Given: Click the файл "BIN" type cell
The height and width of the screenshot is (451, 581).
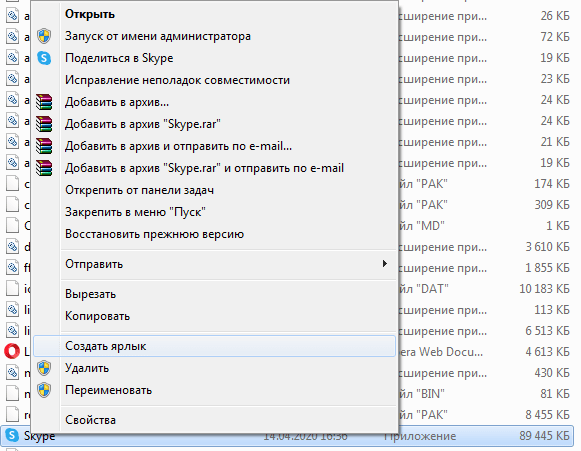Looking at the screenshot, I should click(422, 394).
